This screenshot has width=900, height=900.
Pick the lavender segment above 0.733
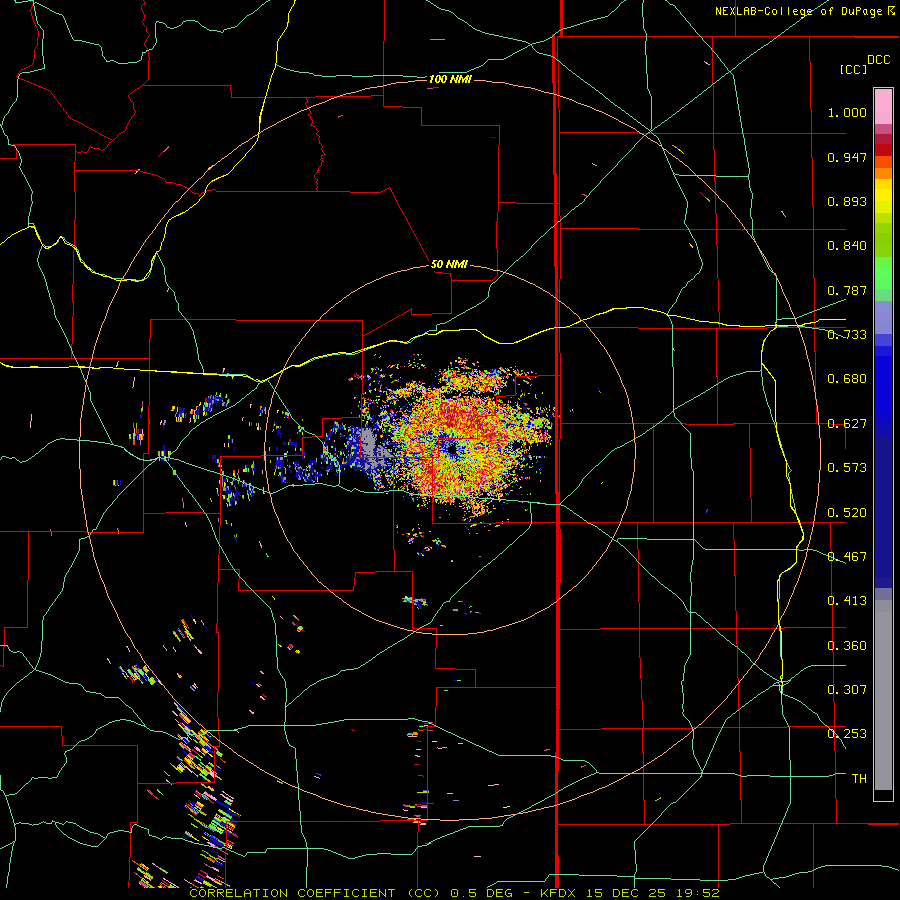click(883, 318)
